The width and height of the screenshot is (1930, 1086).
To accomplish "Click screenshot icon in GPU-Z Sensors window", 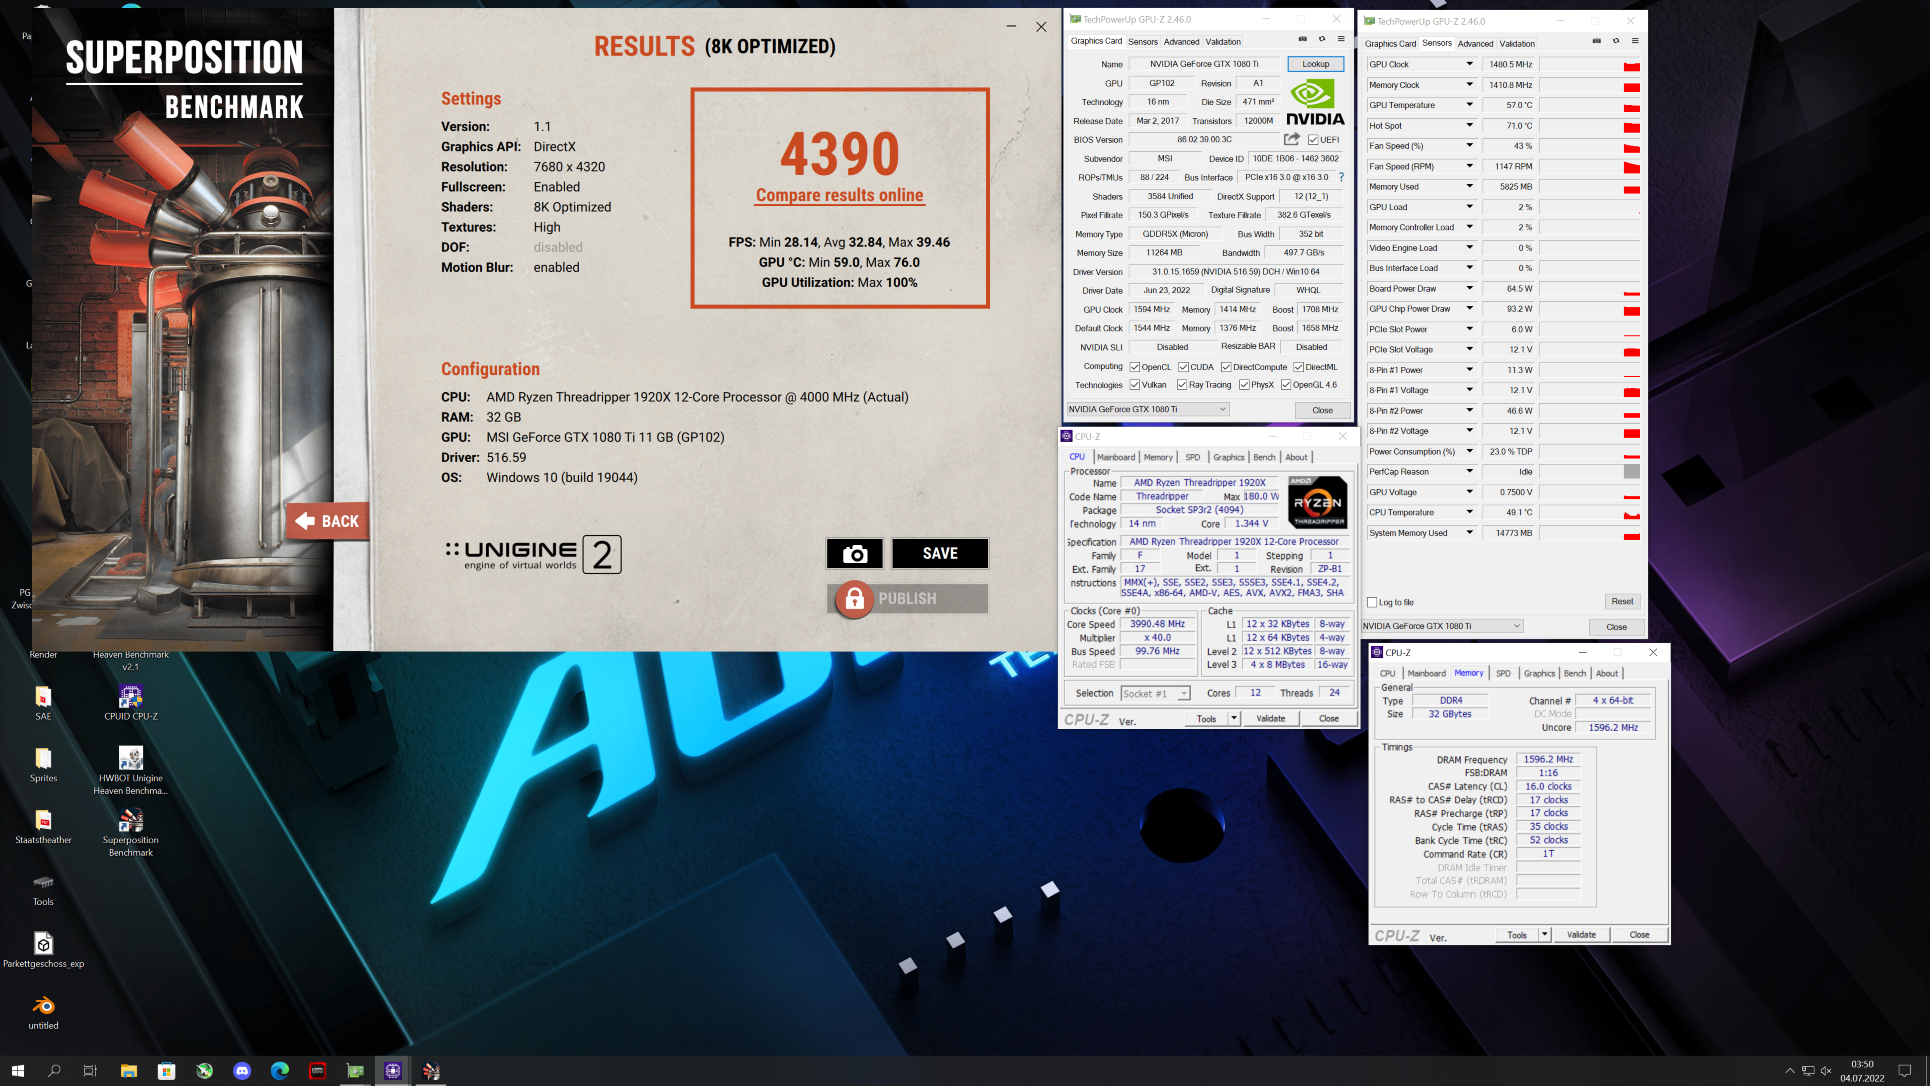I will [x=1596, y=42].
